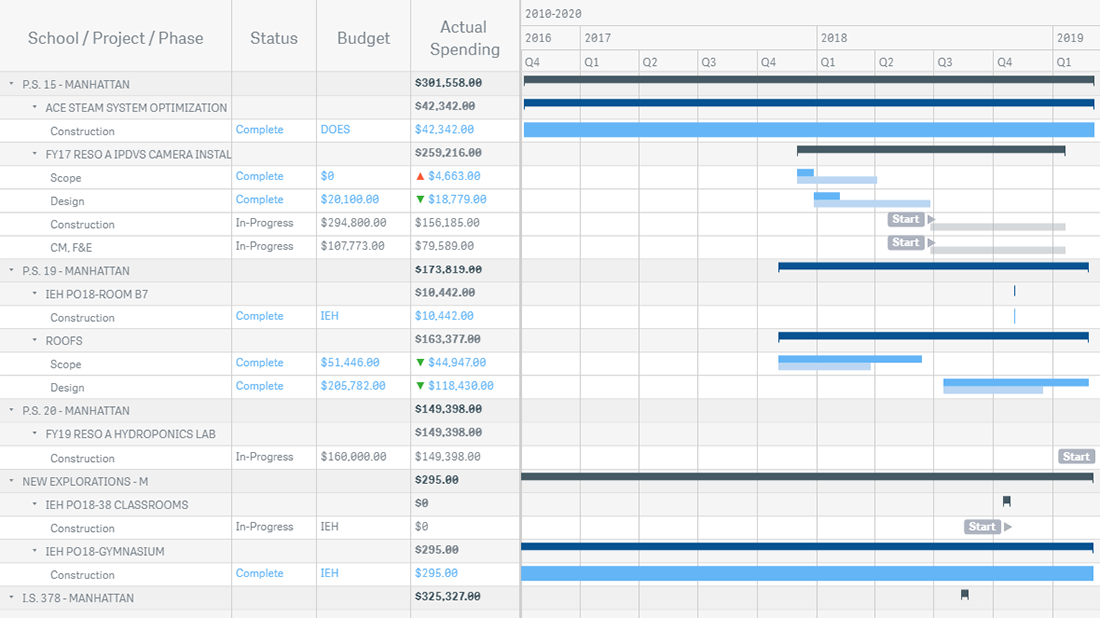Click the Budget column header

click(x=363, y=38)
